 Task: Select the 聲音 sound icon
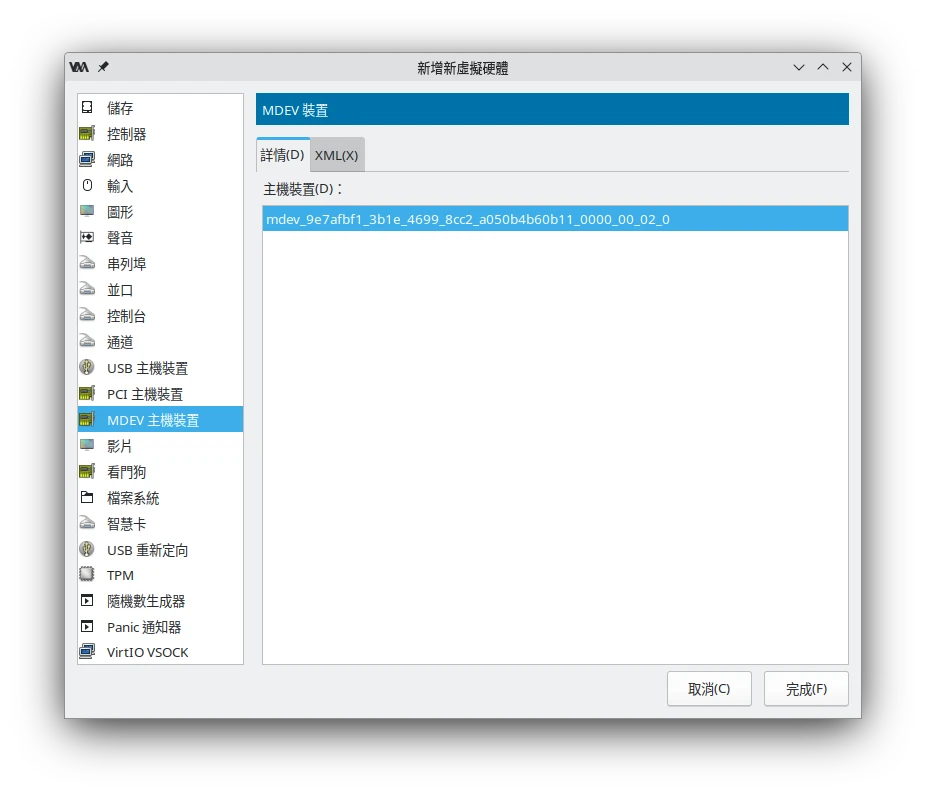pos(87,237)
